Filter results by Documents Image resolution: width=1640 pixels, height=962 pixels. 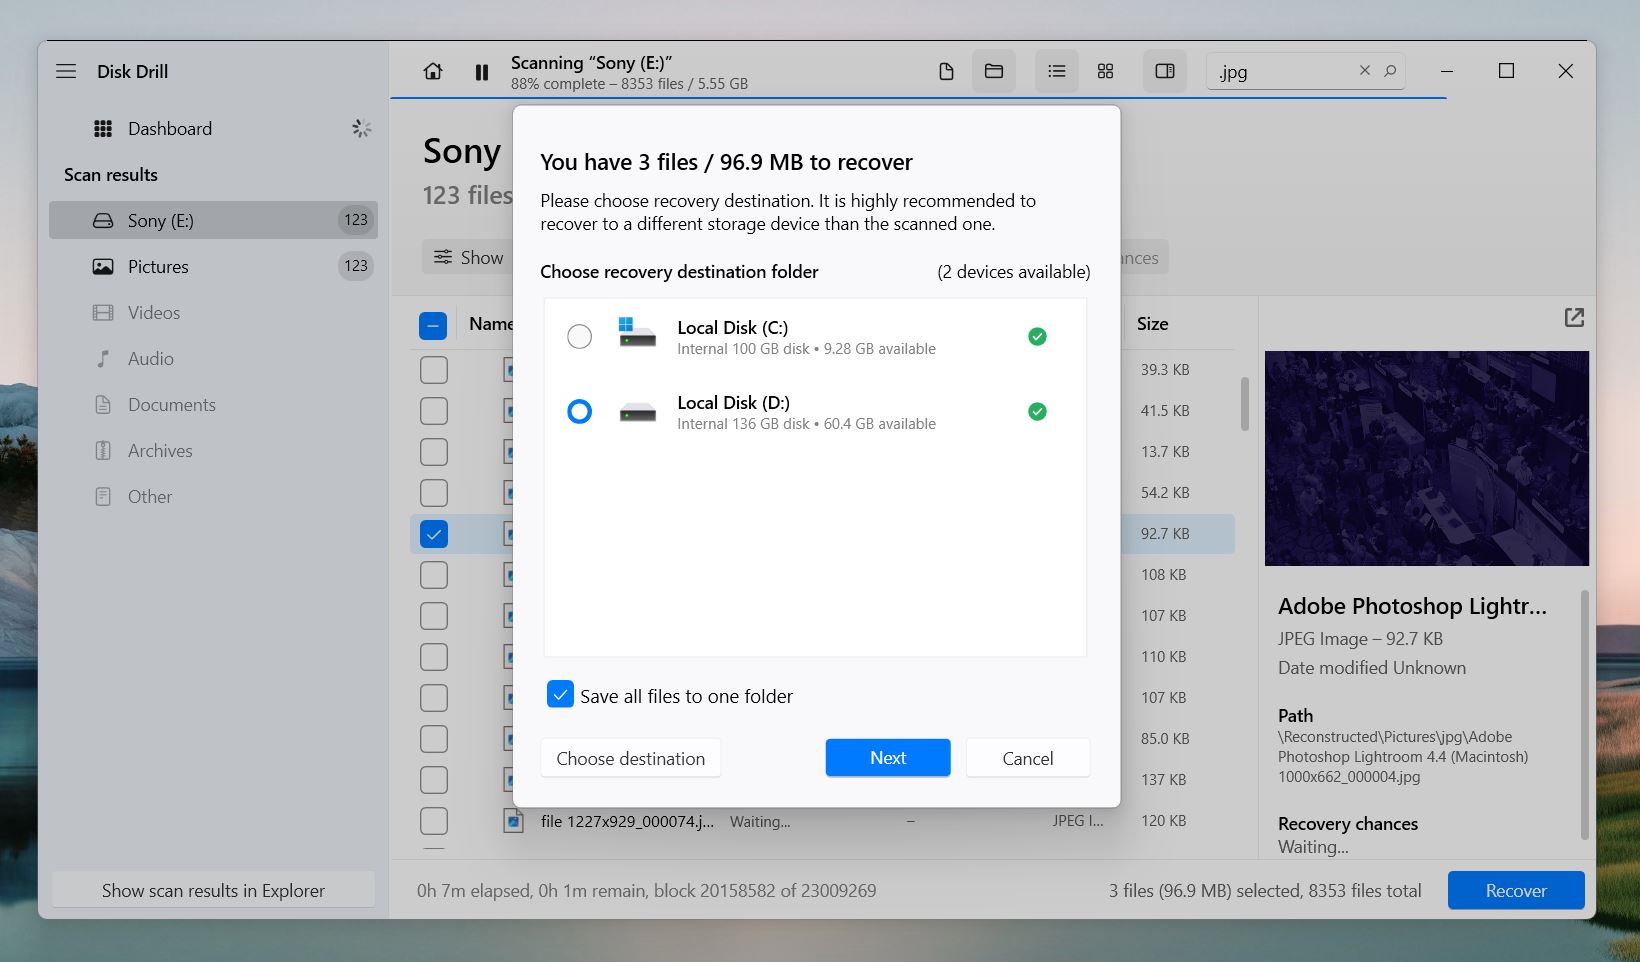[213, 404]
